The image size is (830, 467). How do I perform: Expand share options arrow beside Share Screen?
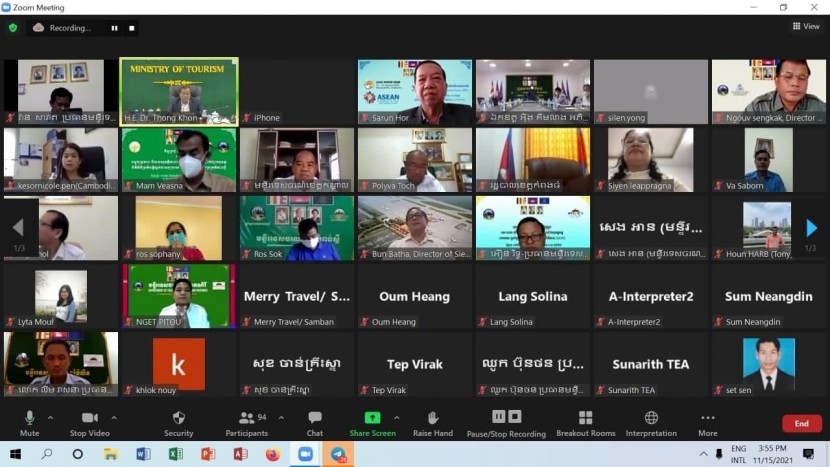(397, 417)
